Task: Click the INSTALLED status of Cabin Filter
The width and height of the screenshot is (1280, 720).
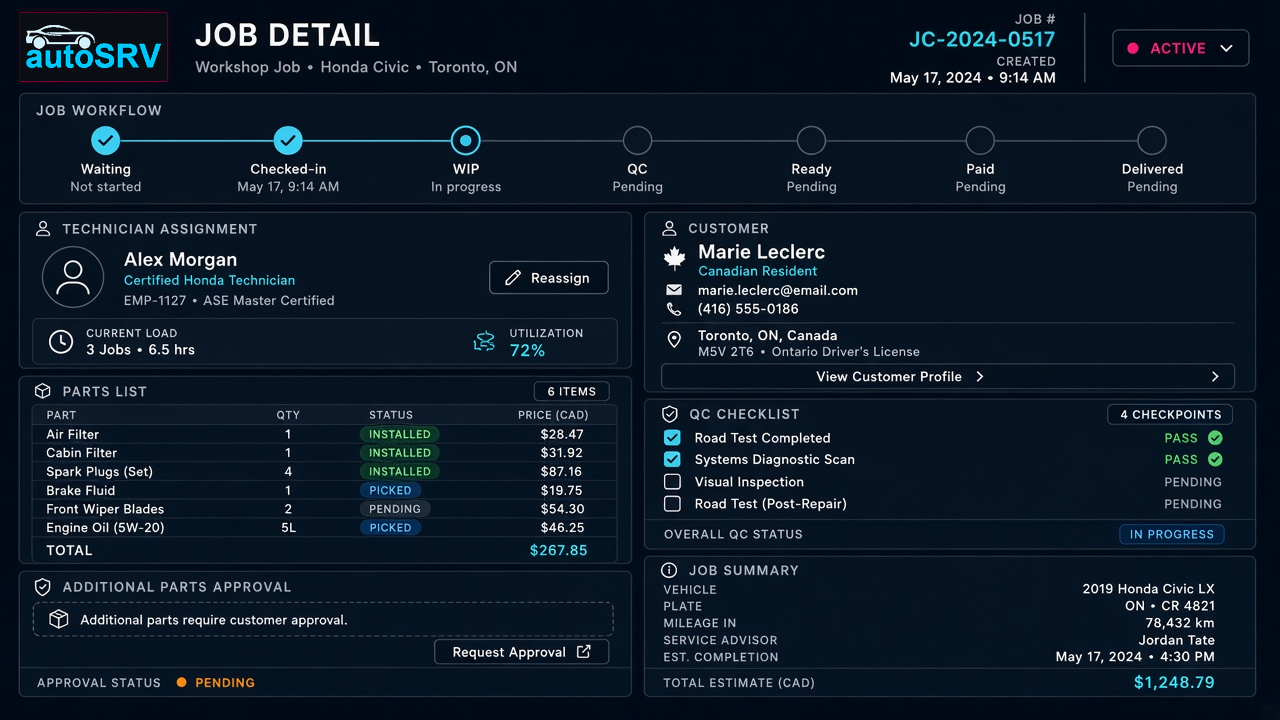Action: click(400, 453)
